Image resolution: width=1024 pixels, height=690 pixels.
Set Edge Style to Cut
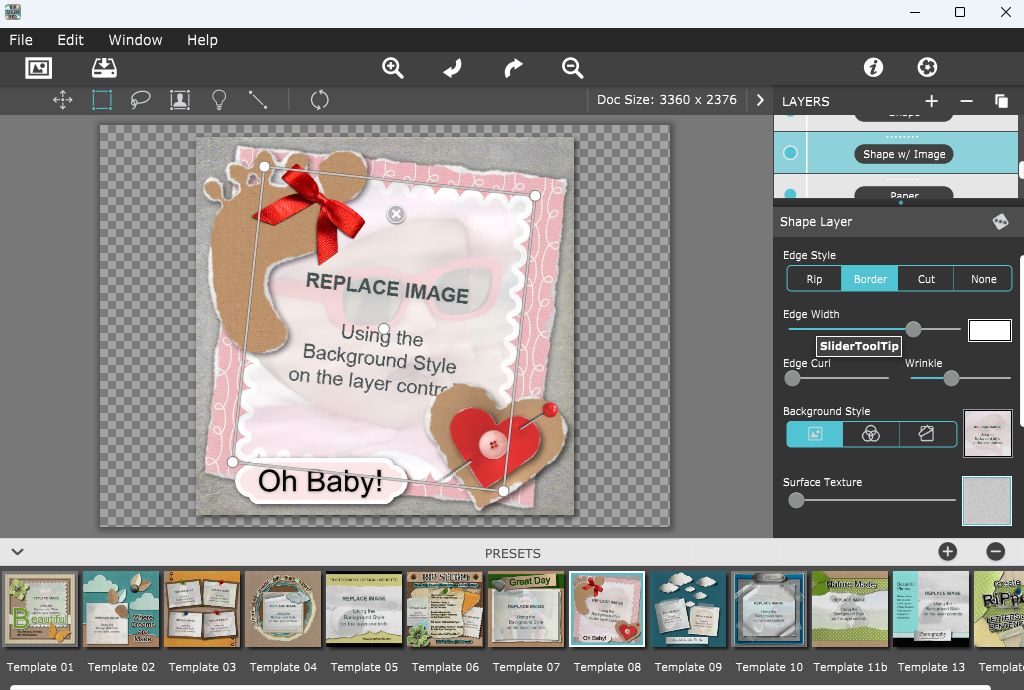point(926,279)
